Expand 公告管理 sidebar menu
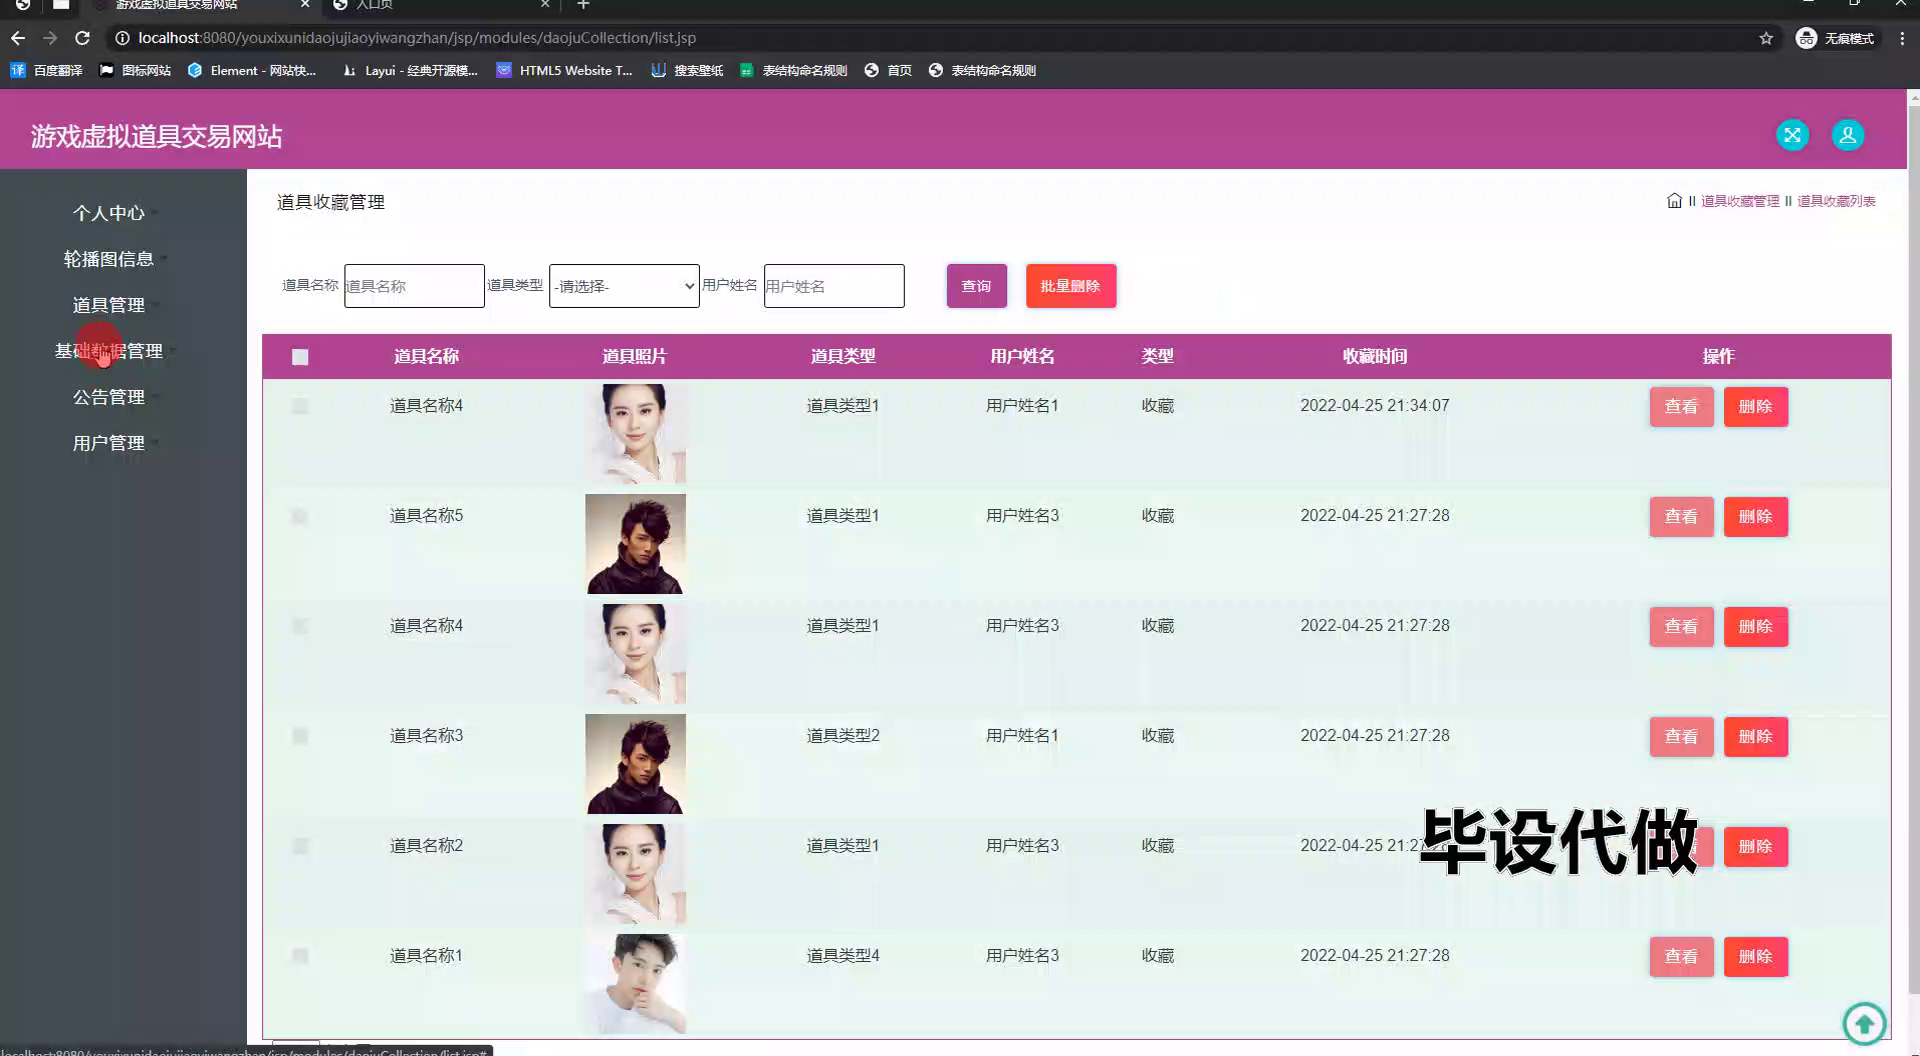 coord(109,397)
